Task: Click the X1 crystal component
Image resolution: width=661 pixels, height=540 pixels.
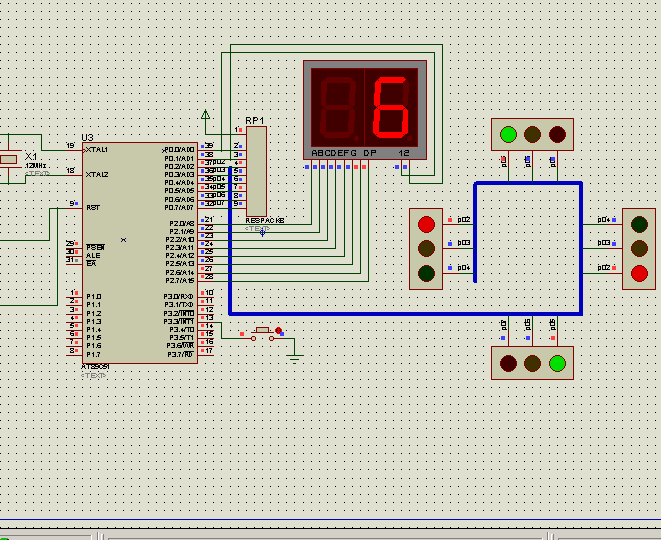Action: point(8,159)
